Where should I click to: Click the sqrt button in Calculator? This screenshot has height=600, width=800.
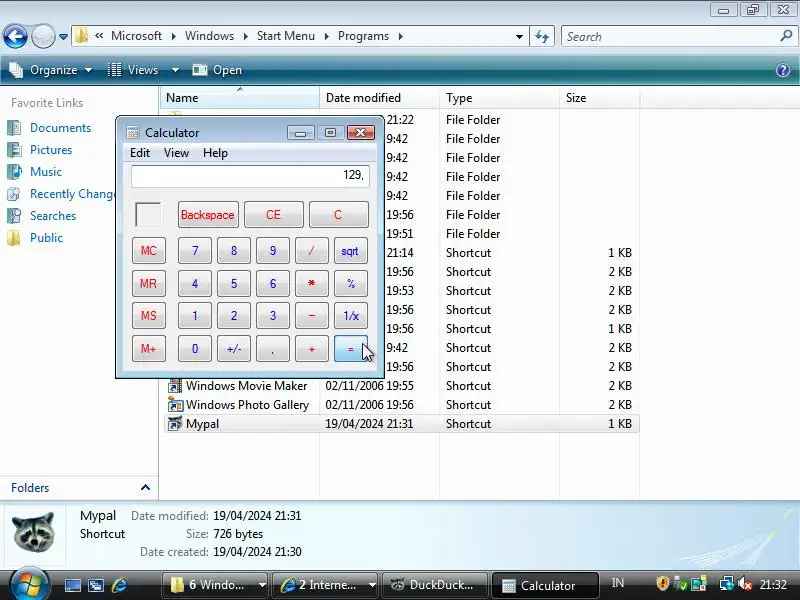point(351,251)
